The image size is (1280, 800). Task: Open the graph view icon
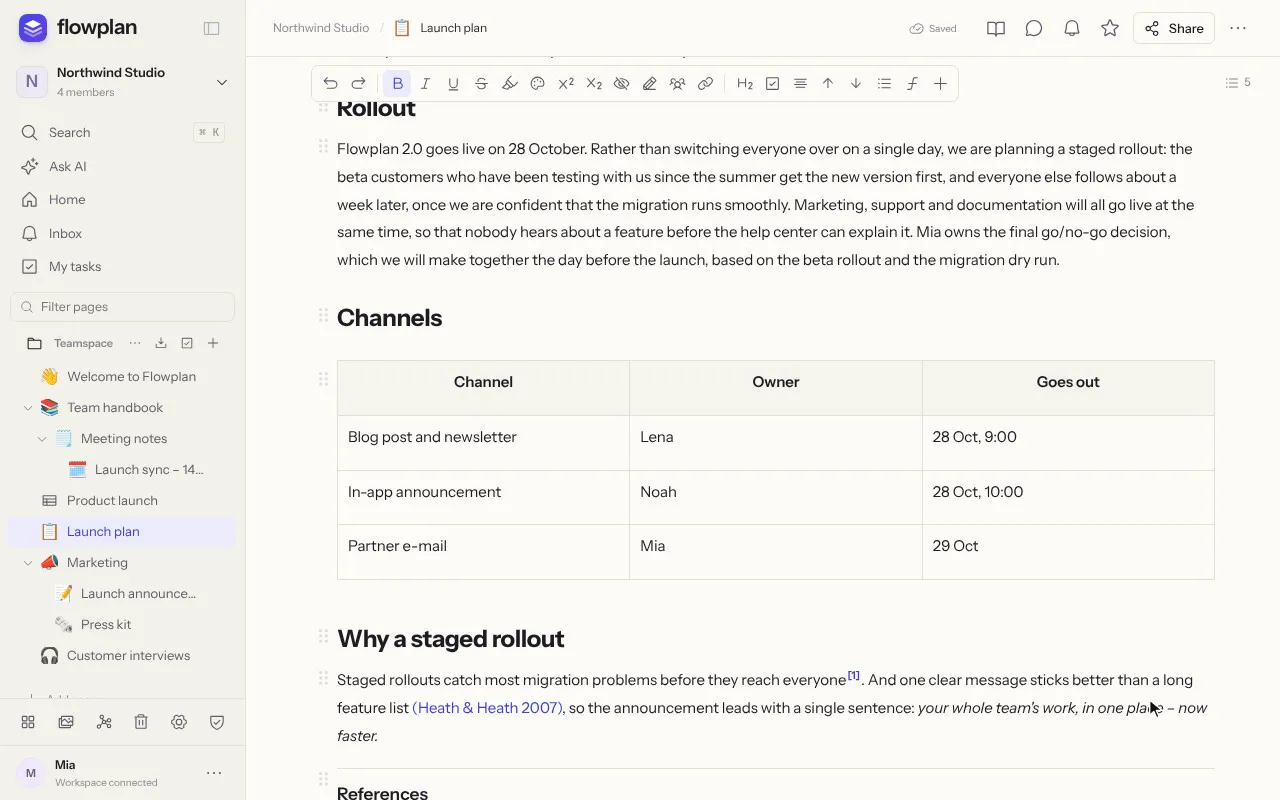tap(104, 722)
